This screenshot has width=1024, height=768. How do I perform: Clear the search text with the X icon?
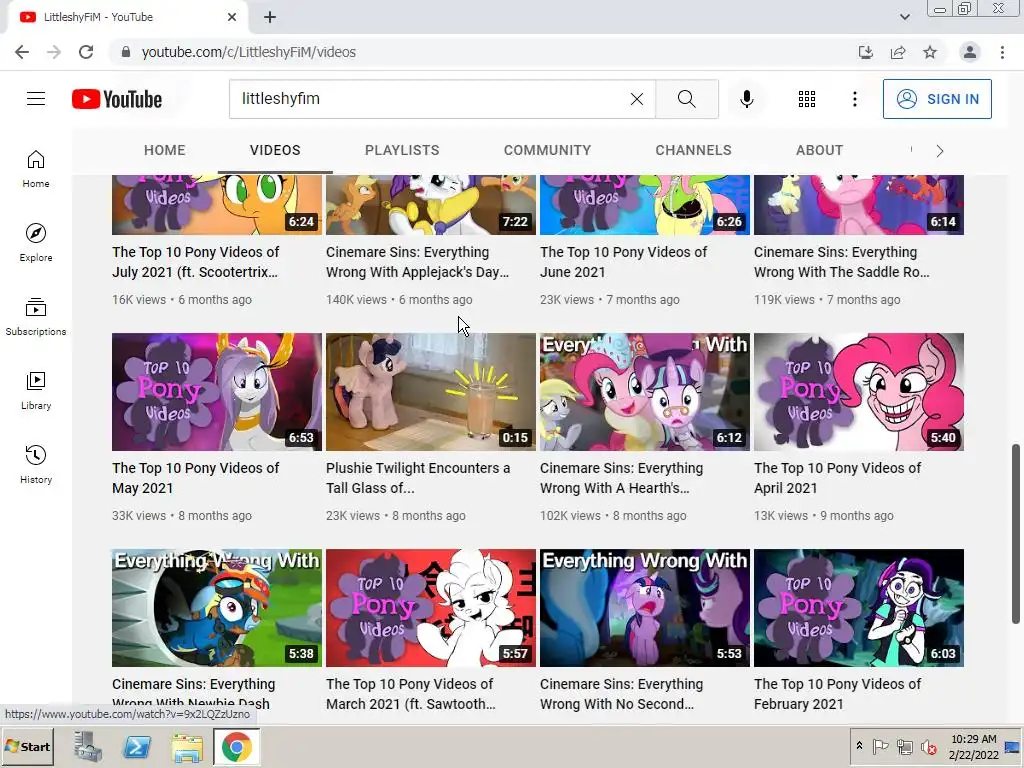(x=637, y=99)
